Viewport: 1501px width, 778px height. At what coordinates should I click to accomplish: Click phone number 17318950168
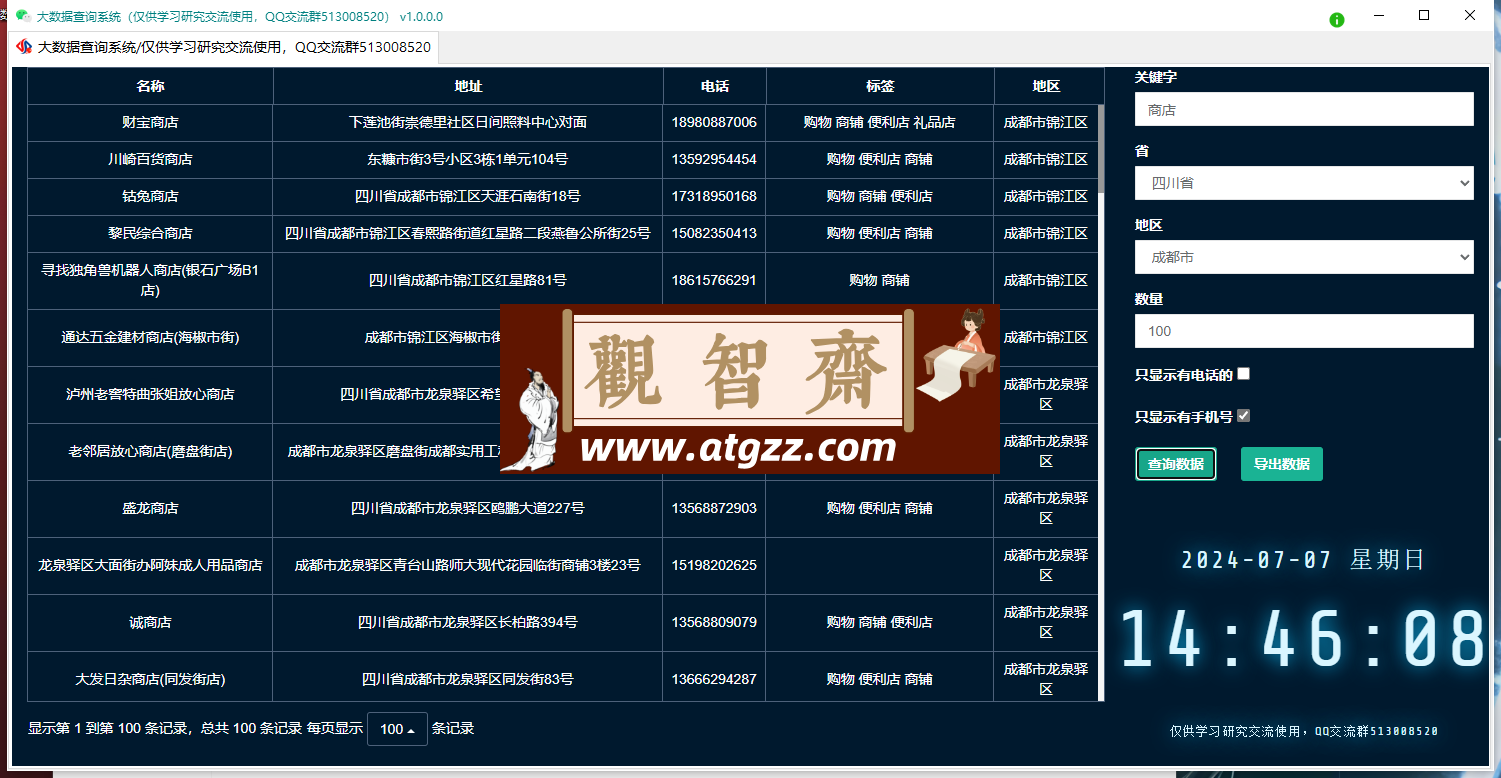pos(714,196)
